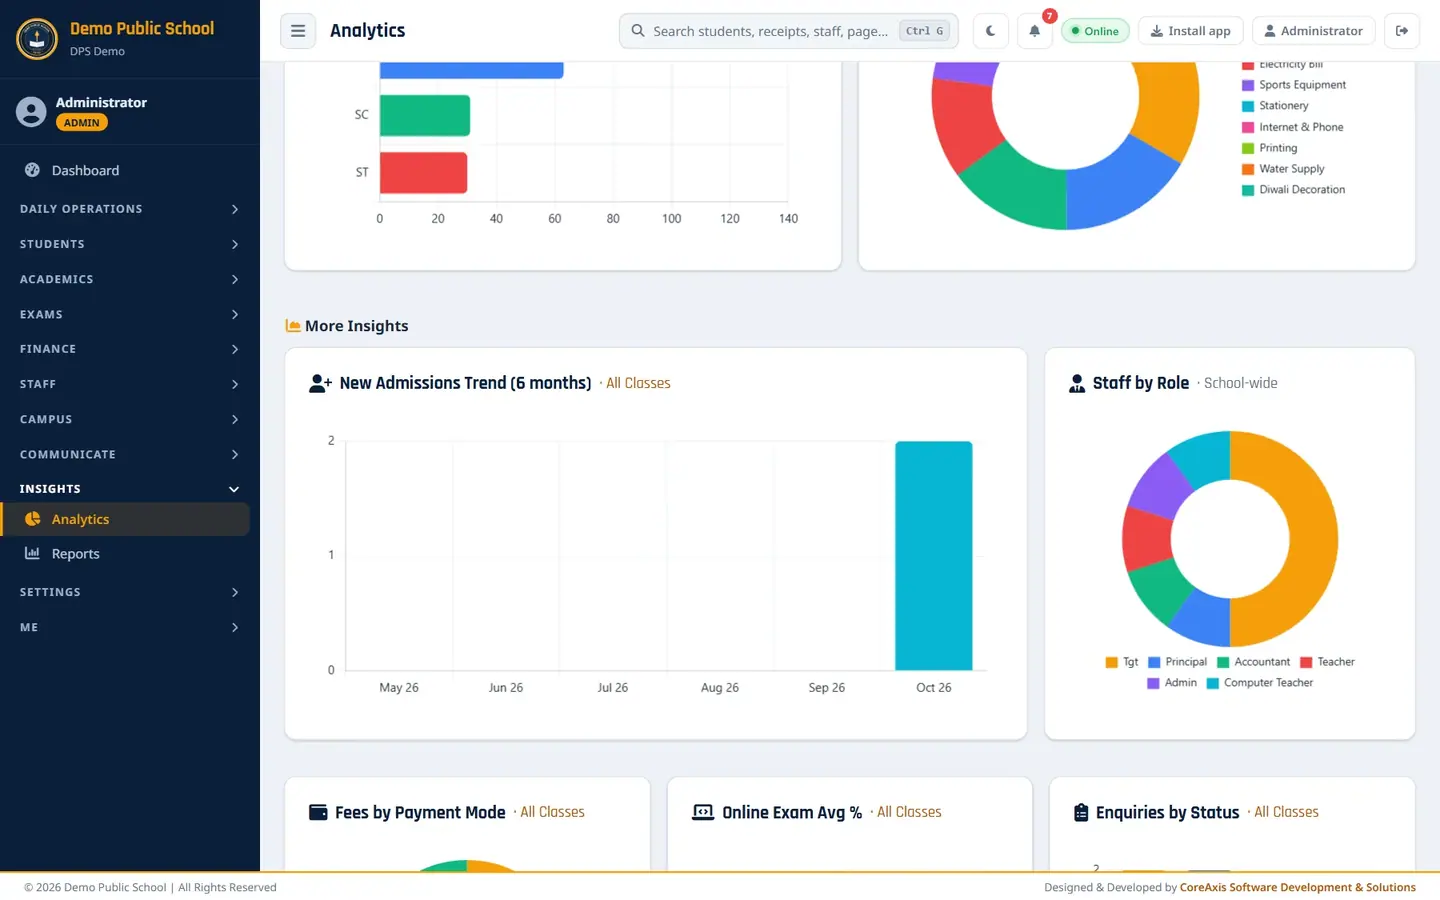Click the New Admissions user-plus icon

[320, 383]
